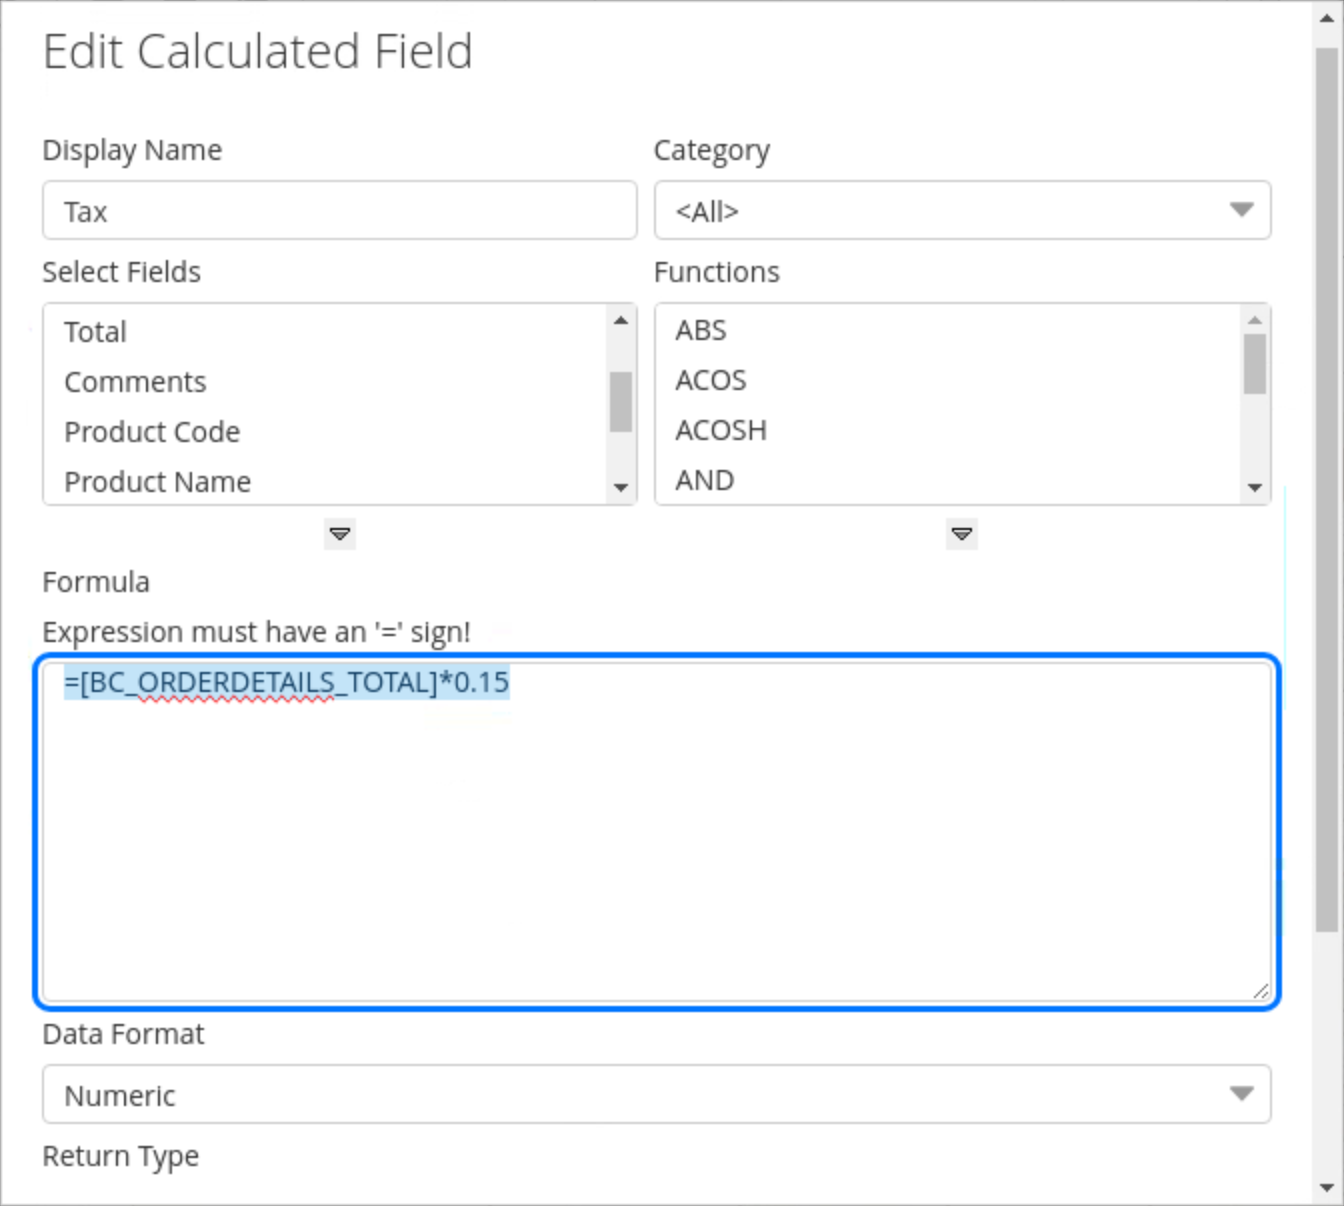This screenshot has width=1344, height=1206.
Task: Open the Category dropdown
Action: [x=962, y=211]
